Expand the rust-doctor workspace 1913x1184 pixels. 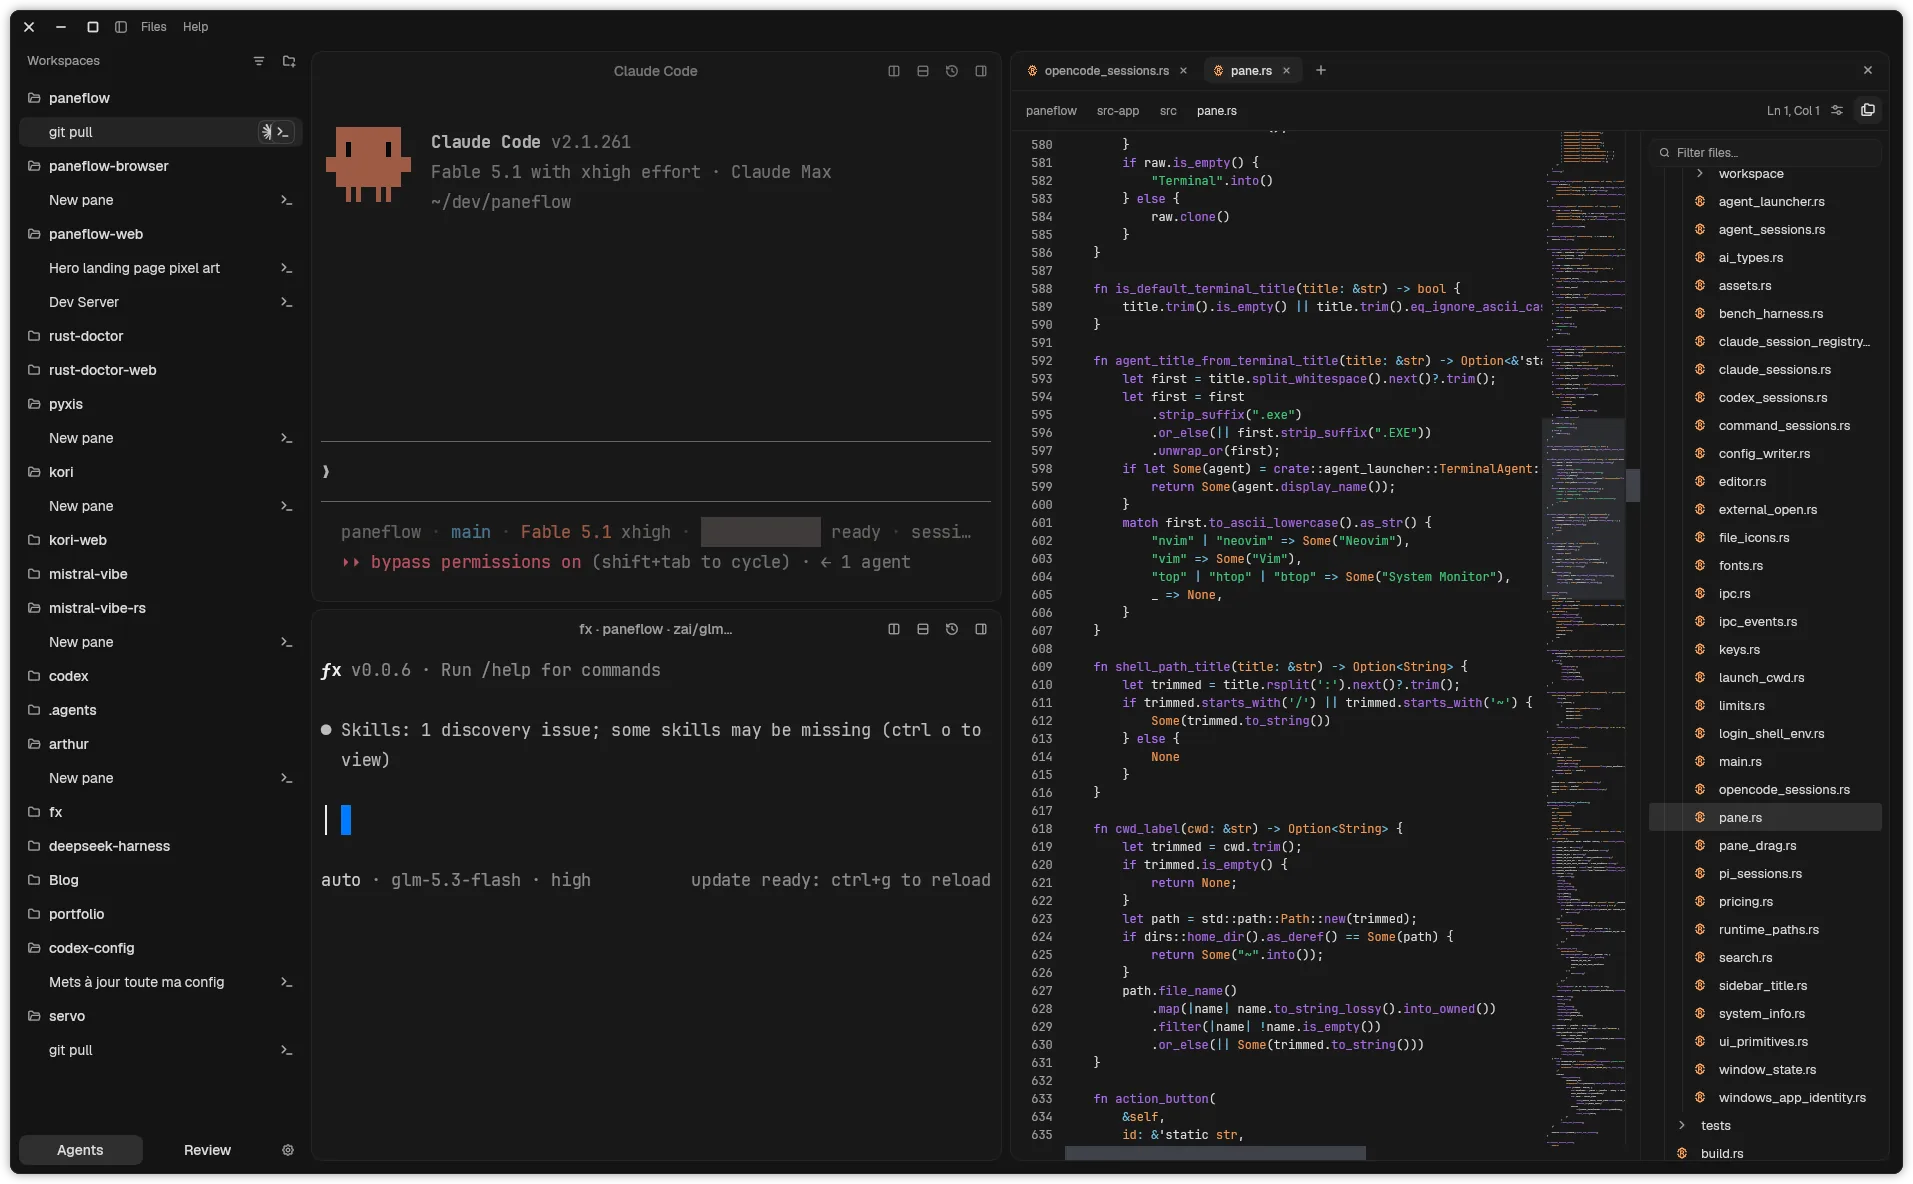(86, 336)
